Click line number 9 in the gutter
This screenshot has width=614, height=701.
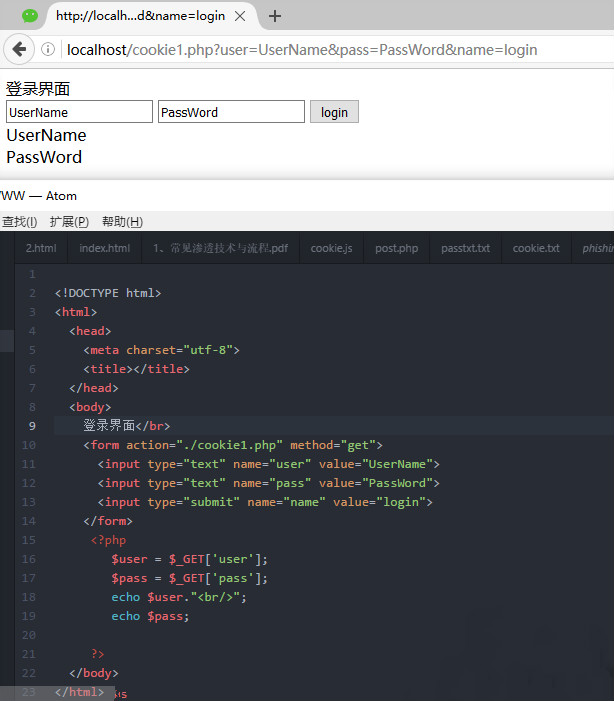pyautogui.click(x=32, y=426)
